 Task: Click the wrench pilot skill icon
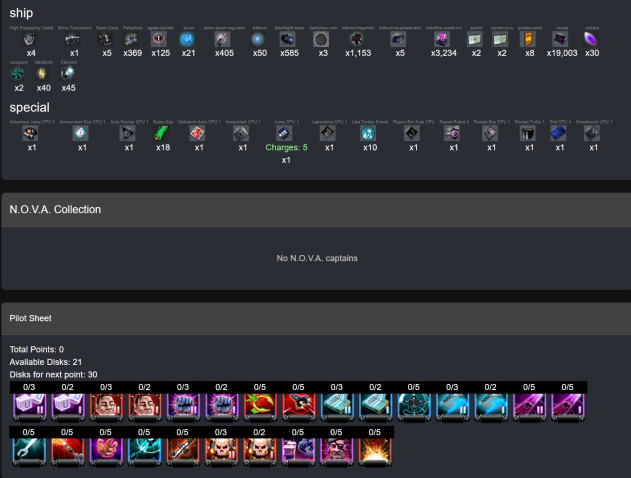[x=29, y=452]
